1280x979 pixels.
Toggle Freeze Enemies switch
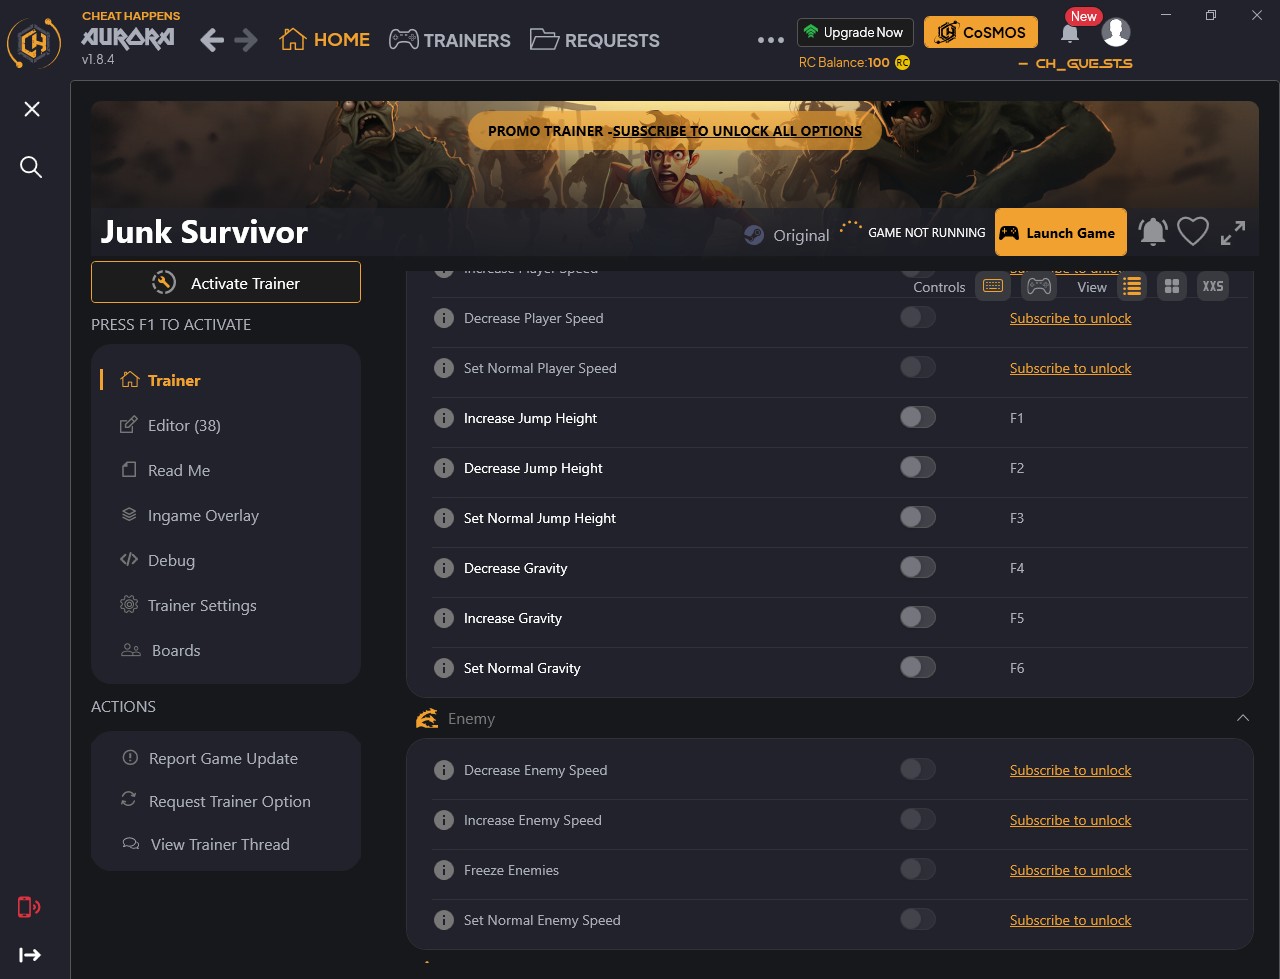point(918,869)
